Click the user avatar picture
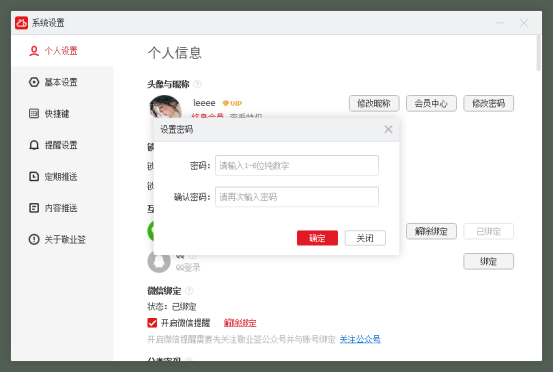 166,107
